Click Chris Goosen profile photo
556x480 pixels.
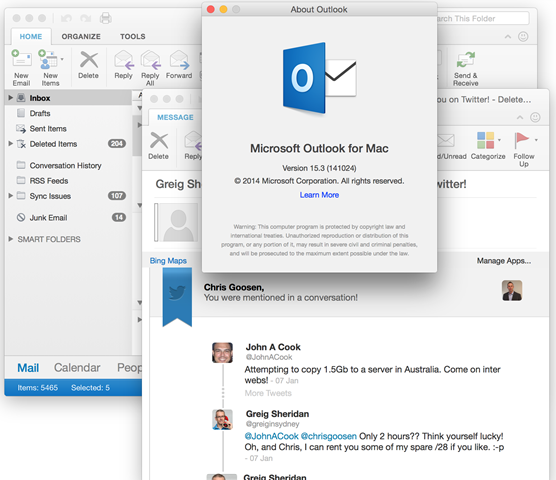click(512, 290)
